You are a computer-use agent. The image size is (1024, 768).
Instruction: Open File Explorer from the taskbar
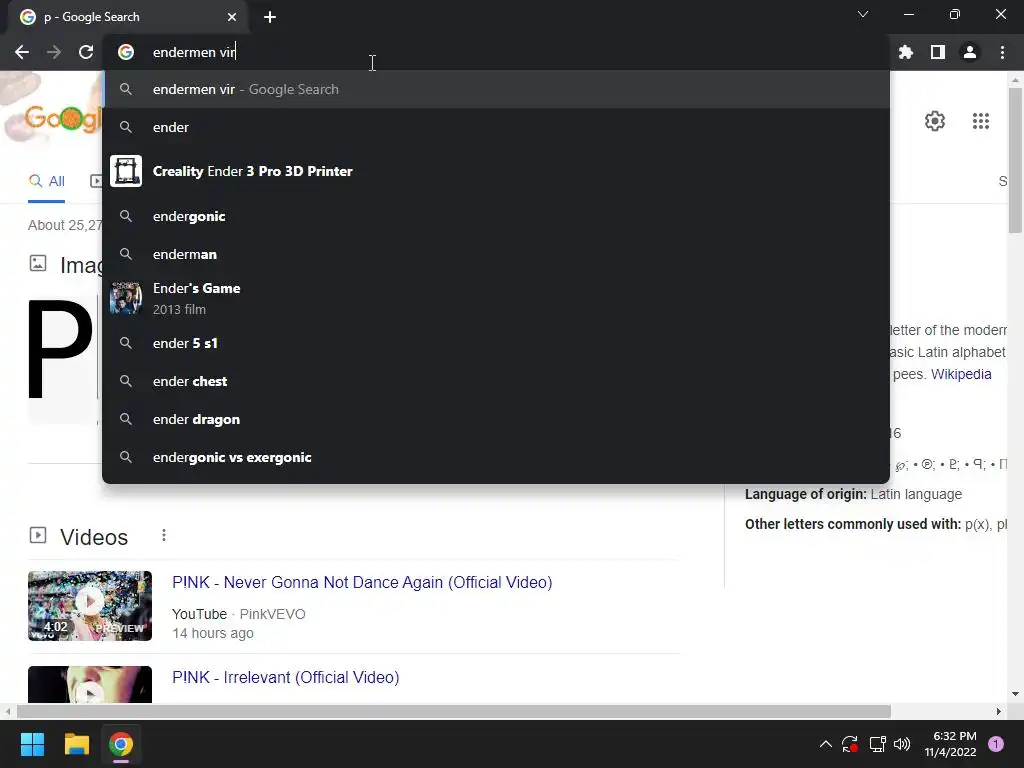[76, 744]
